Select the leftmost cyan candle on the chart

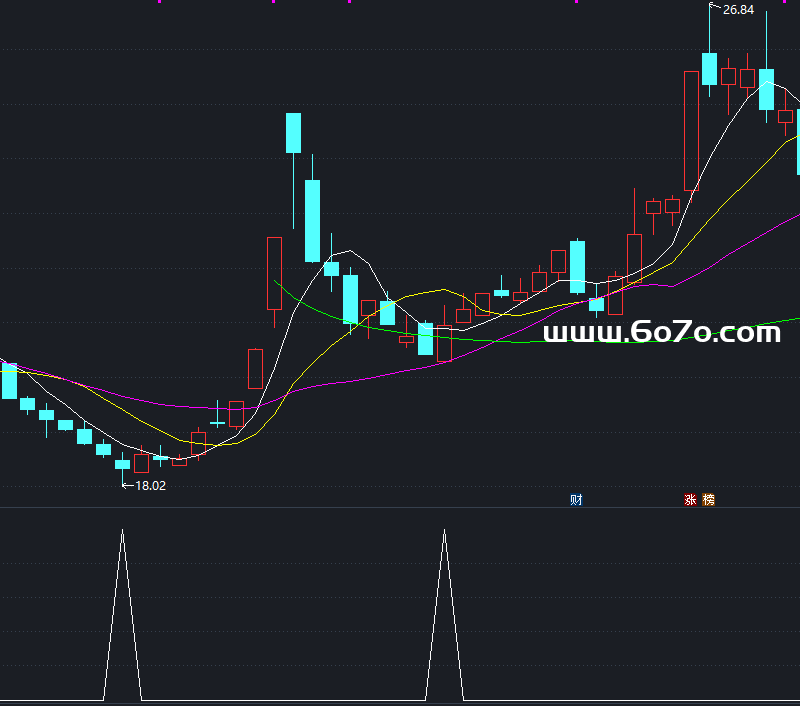pyautogui.click(x=9, y=381)
